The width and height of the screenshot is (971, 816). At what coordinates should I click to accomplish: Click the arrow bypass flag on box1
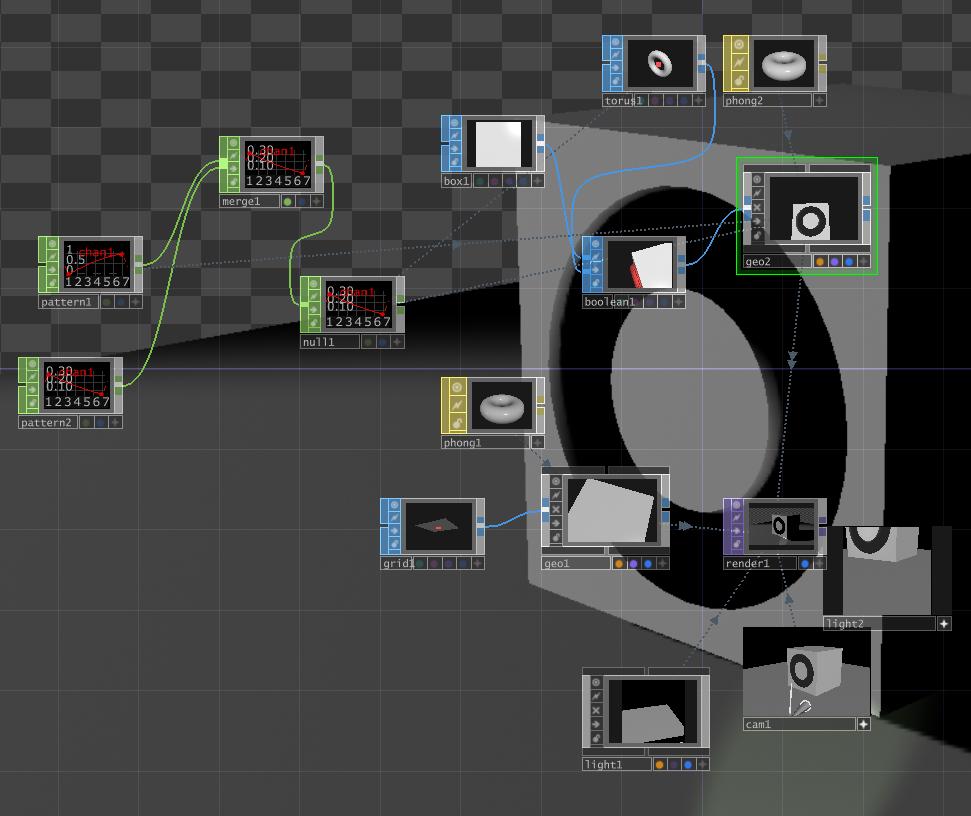pyautogui.click(x=455, y=149)
